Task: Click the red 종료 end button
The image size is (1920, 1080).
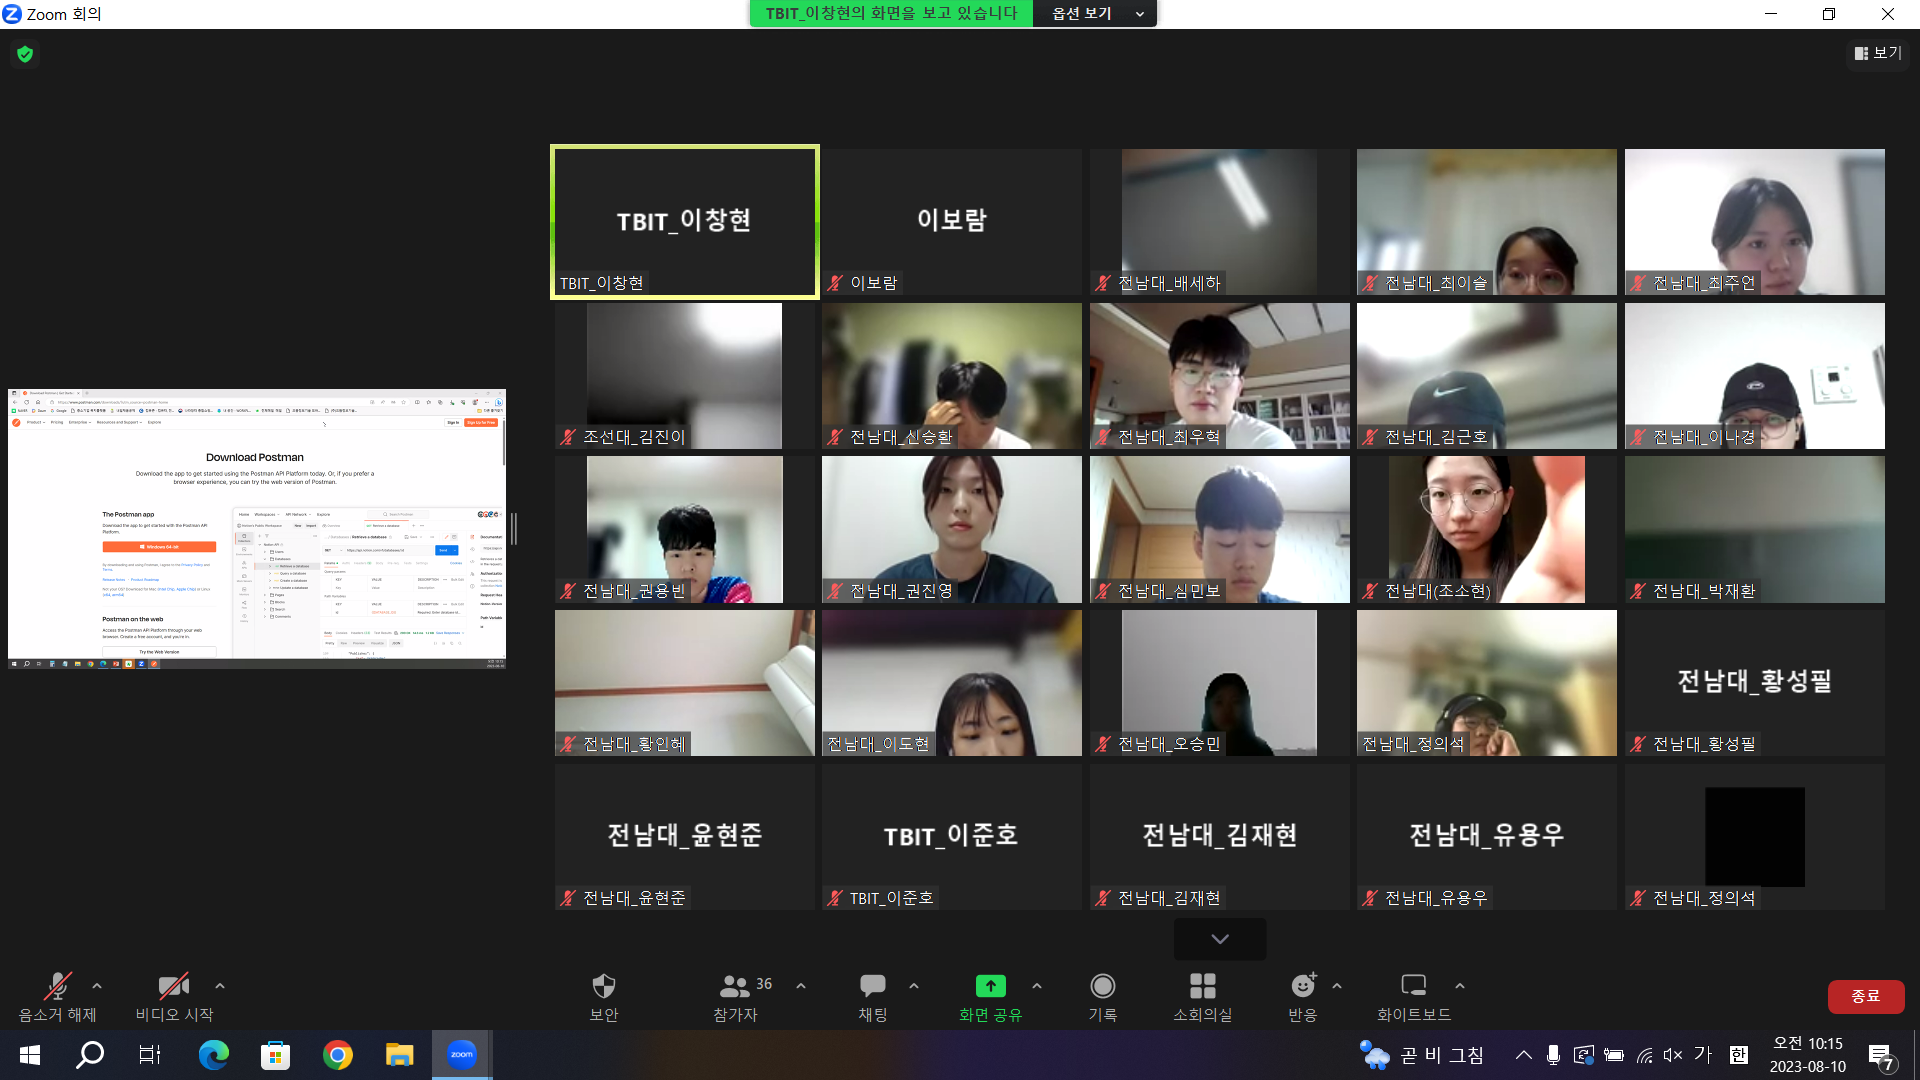Action: tap(1865, 996)
